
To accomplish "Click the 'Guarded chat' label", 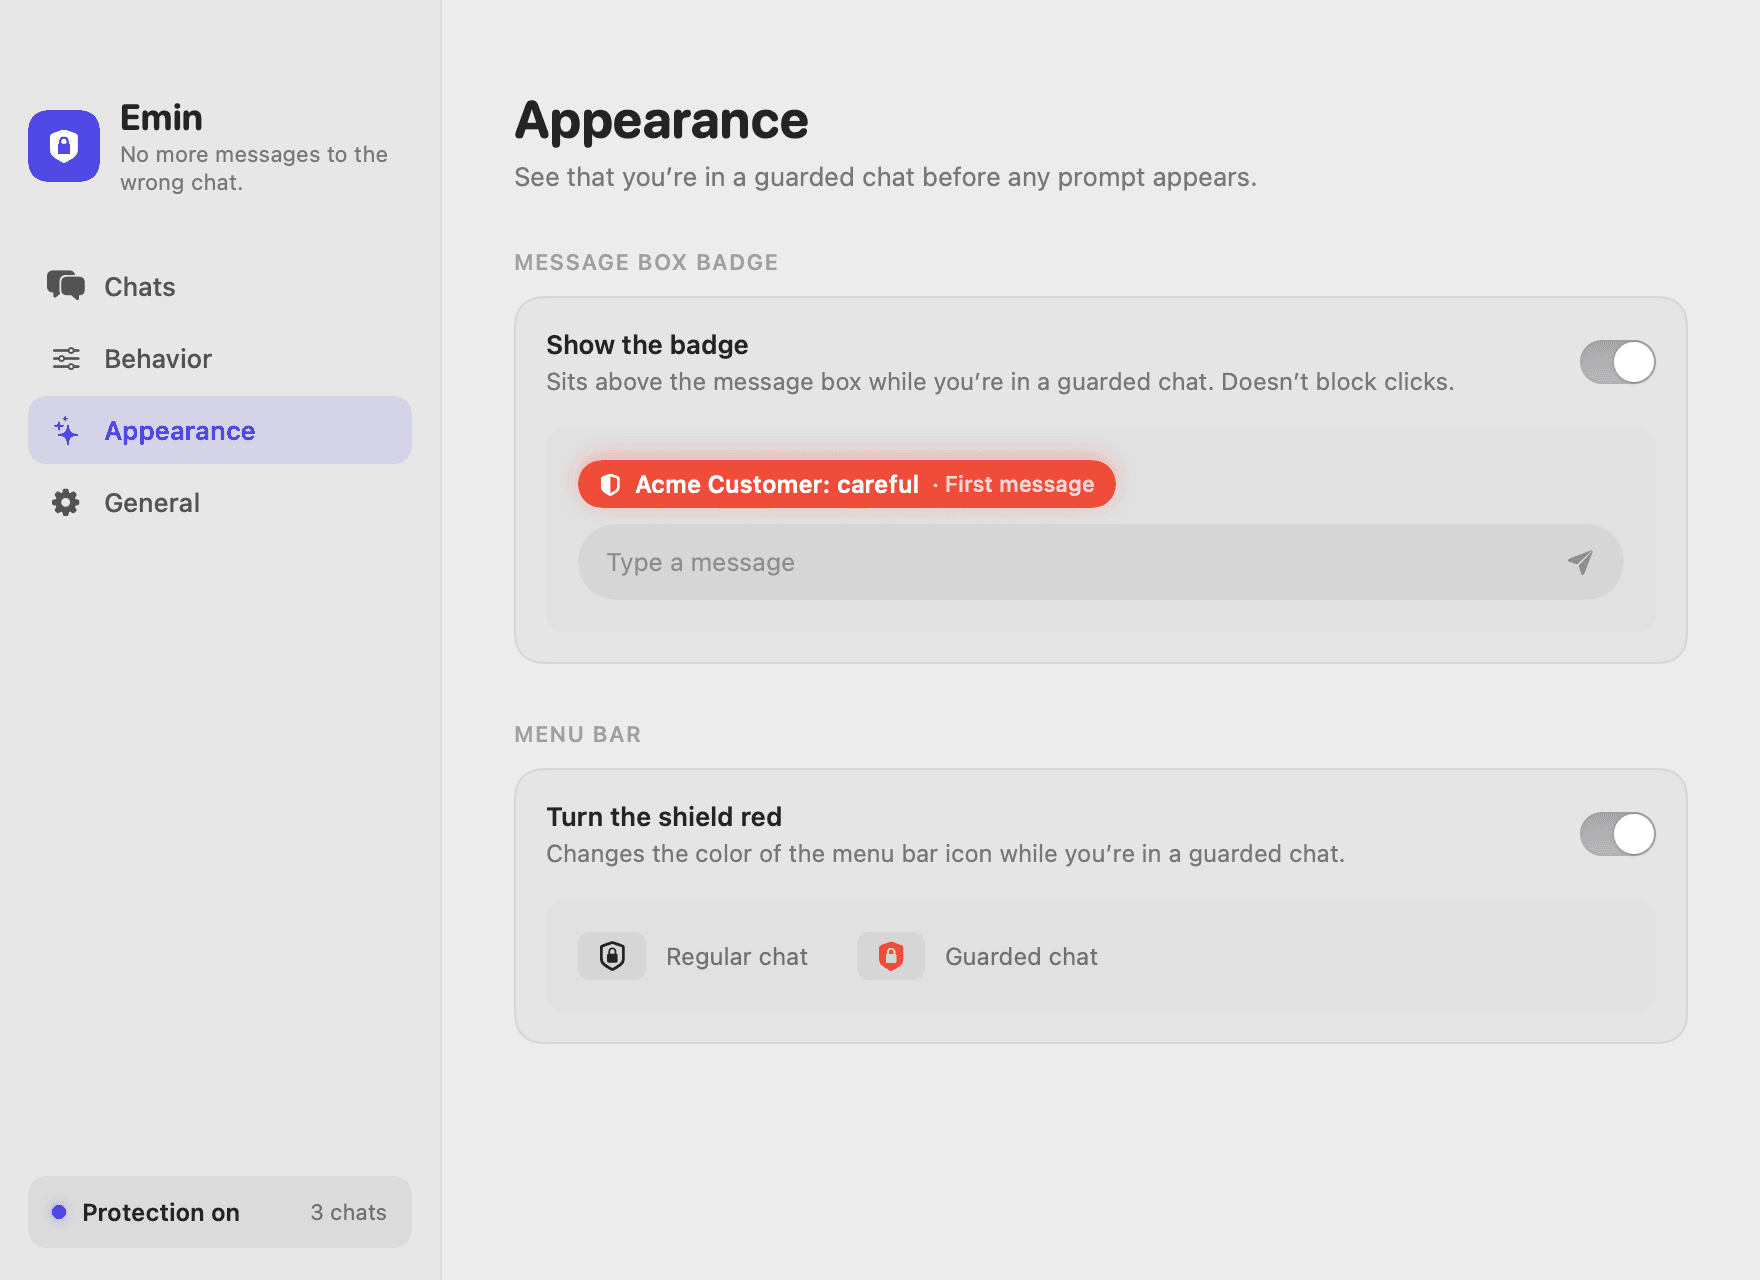I will click(x=1021, y=957).
